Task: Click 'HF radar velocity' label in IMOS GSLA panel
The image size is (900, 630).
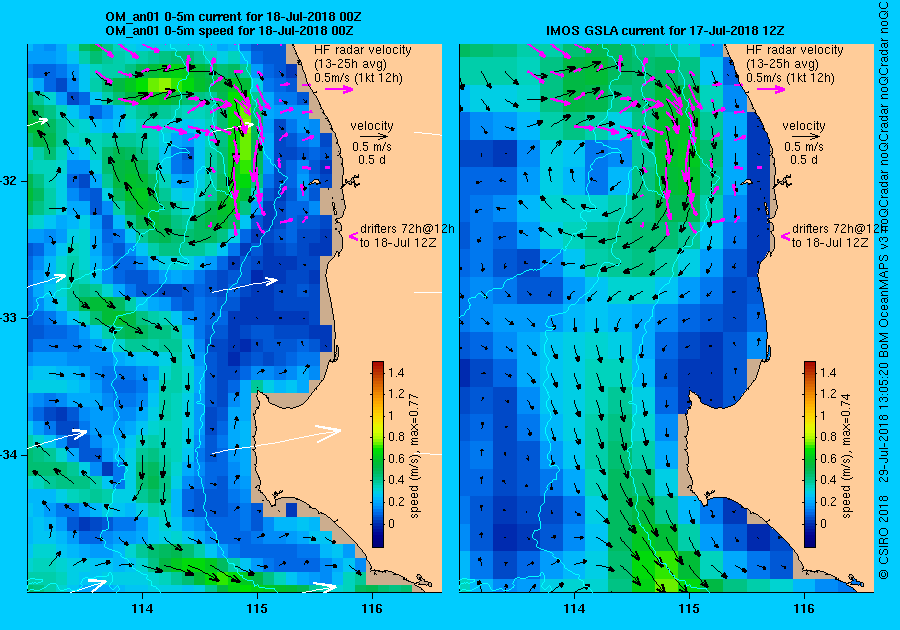Action: (794, 50)
